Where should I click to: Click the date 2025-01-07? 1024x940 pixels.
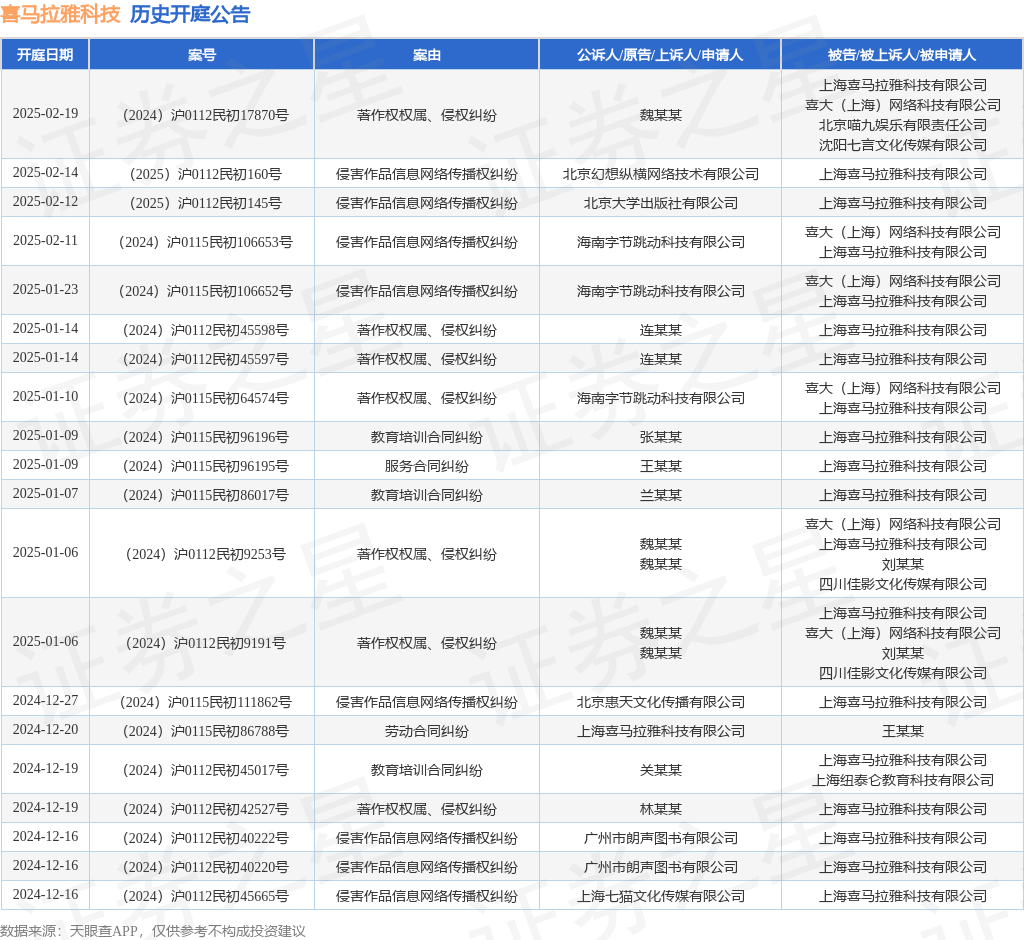pos(45,493)
